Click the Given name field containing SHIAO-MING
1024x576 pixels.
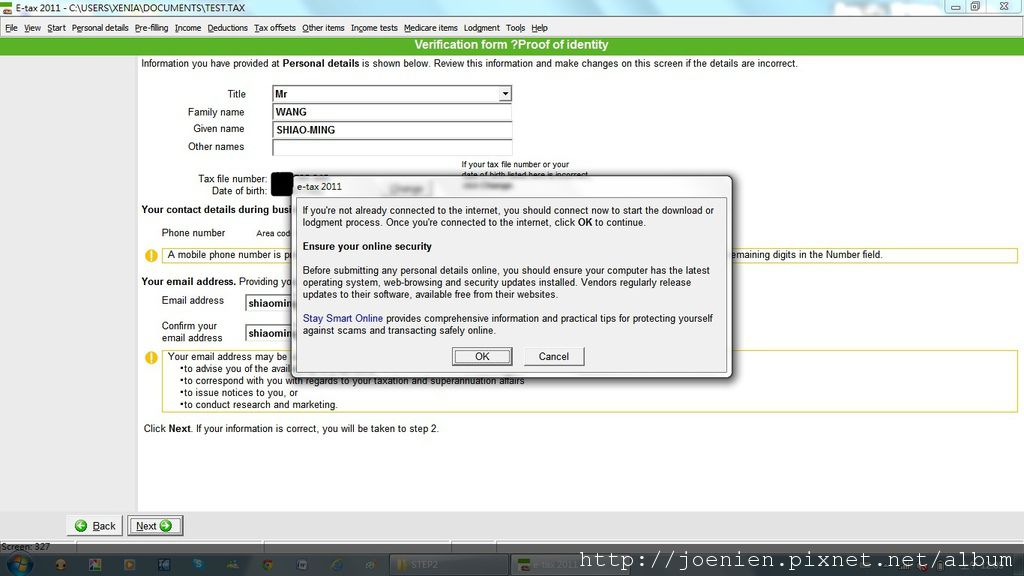click(x=392, y=130)
